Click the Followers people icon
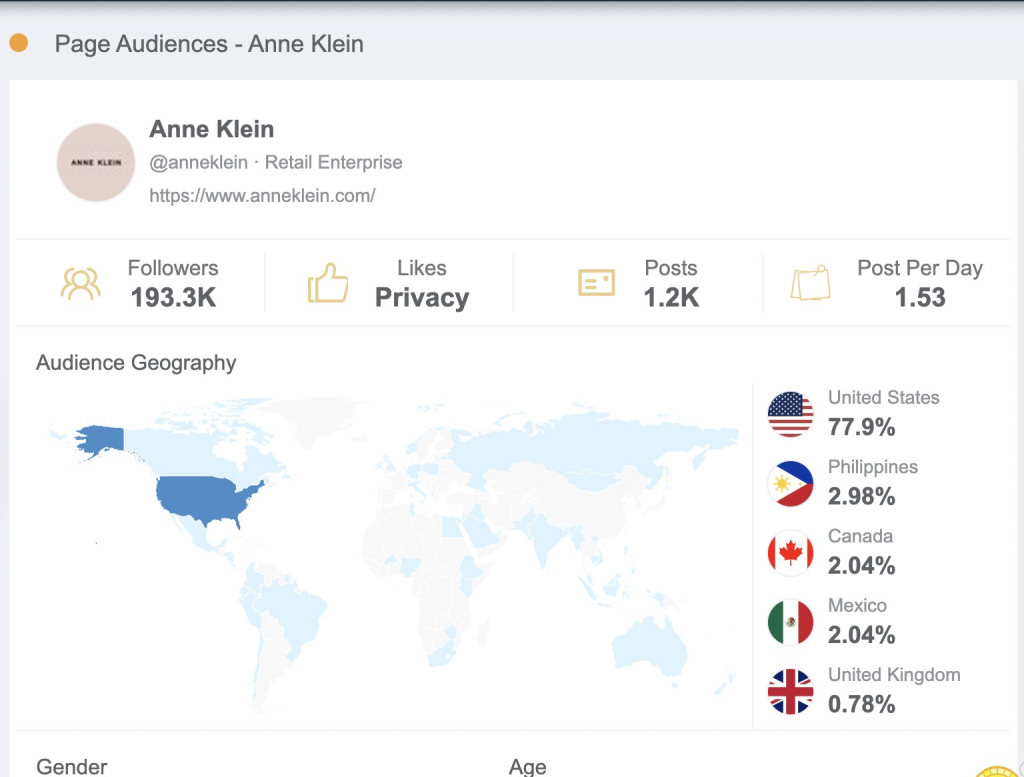Image resolution: width=1024 pixels, height=777 pixels. [x=81, y=283]
